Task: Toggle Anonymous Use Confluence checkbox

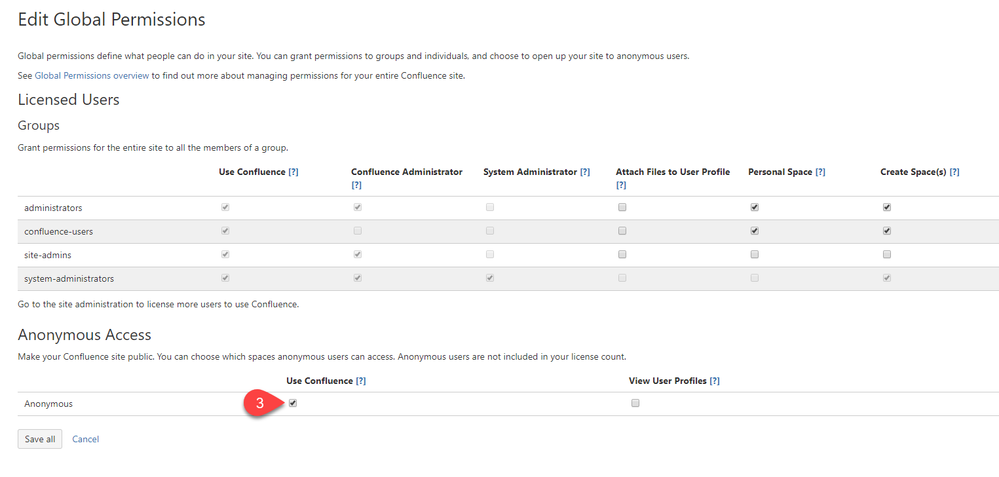Action: coord(292,403)
